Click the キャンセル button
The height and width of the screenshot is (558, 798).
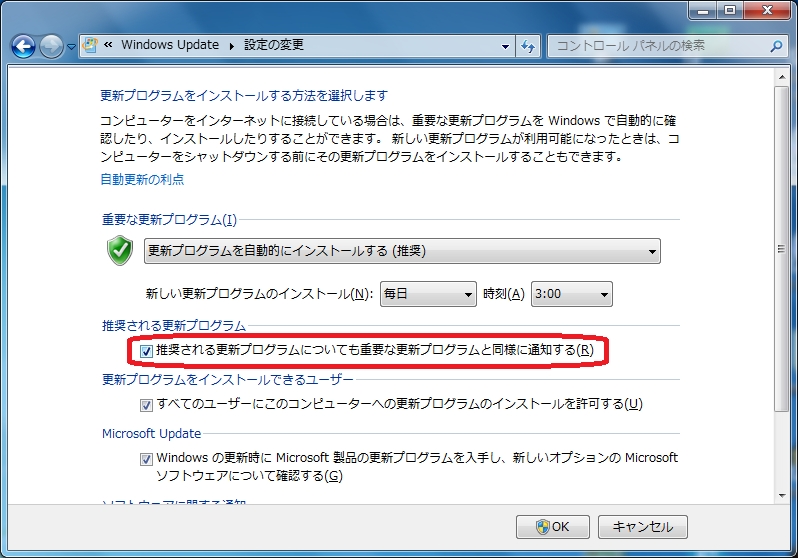coord(643,527)
